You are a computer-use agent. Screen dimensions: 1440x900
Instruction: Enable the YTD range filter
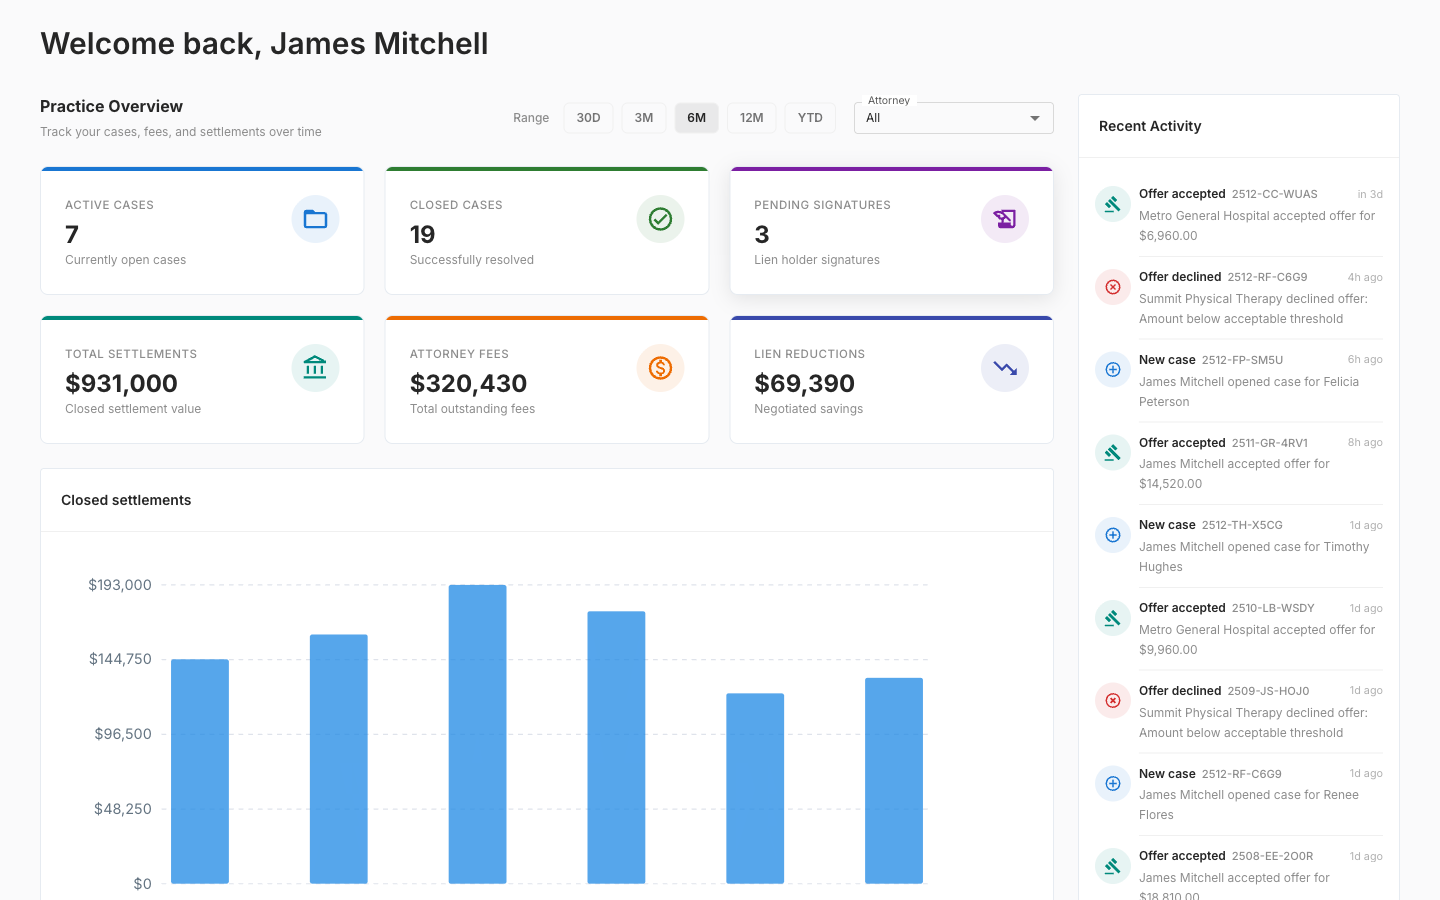tap(810, 117)
